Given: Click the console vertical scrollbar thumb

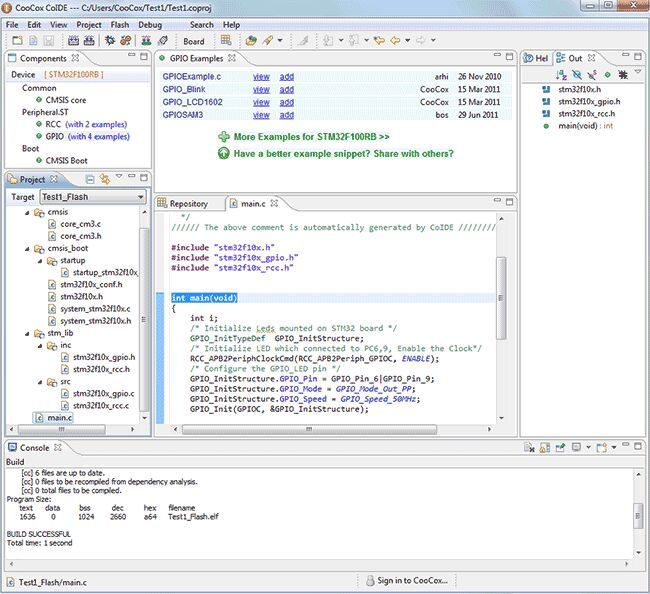Looking at the screenshot, I should [x=638, y=516].
